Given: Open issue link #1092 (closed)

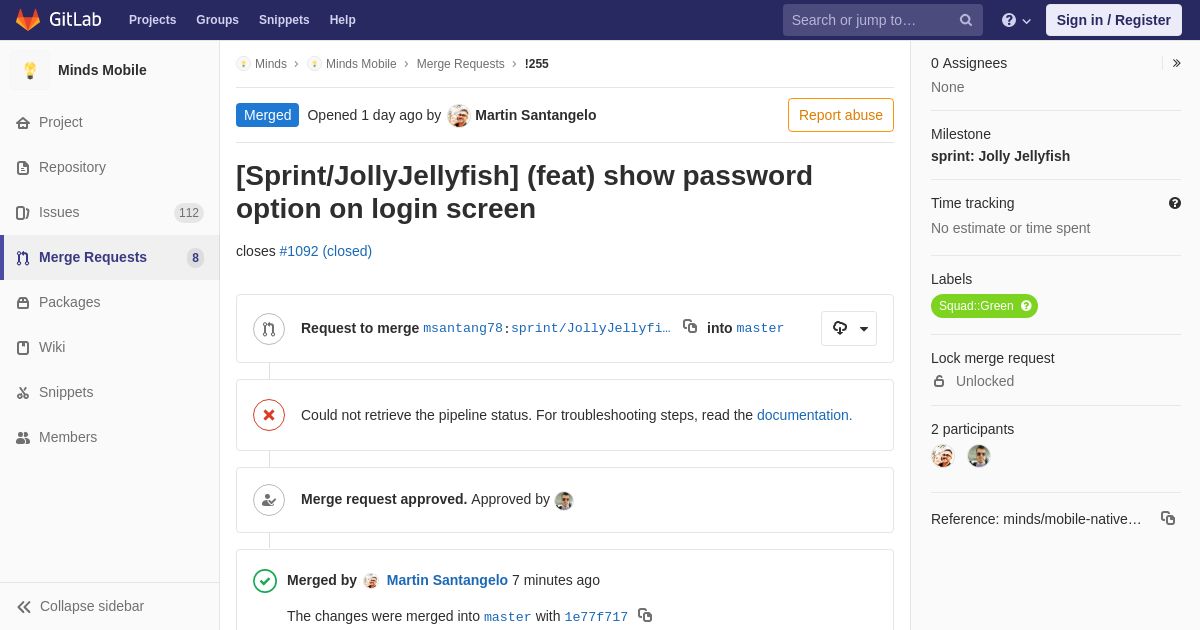Looking at the screenshot, I should [x=326, y=251].
